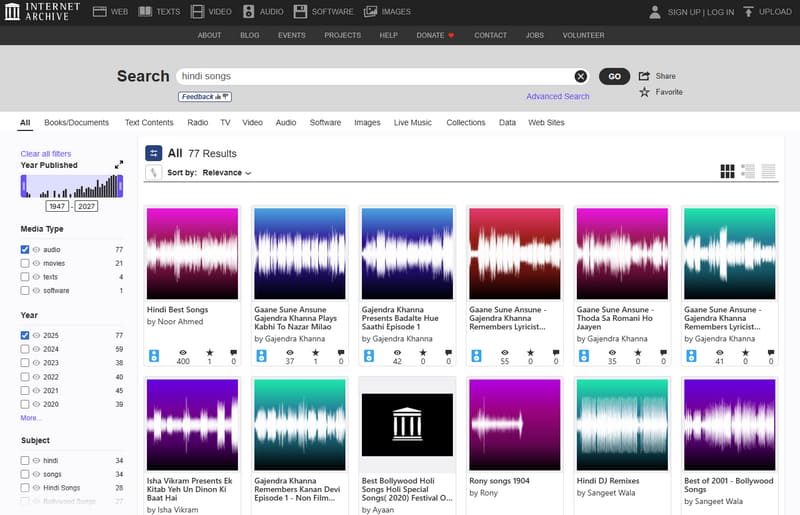Viewport: 800px width, 515px height.
Task: Check the songs subject filter
Action: coord(24,474)
